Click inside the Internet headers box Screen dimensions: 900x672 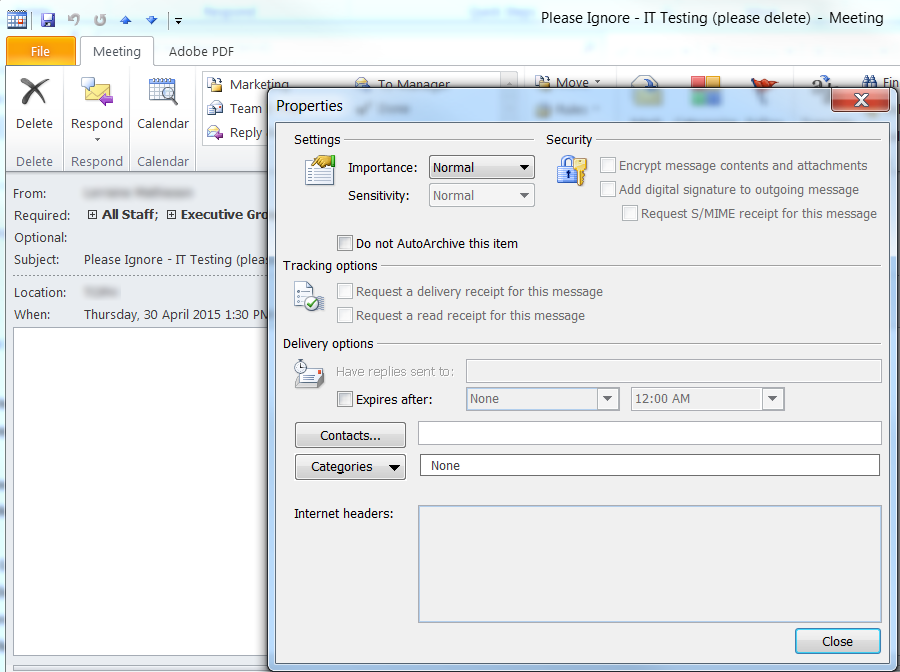650,564
